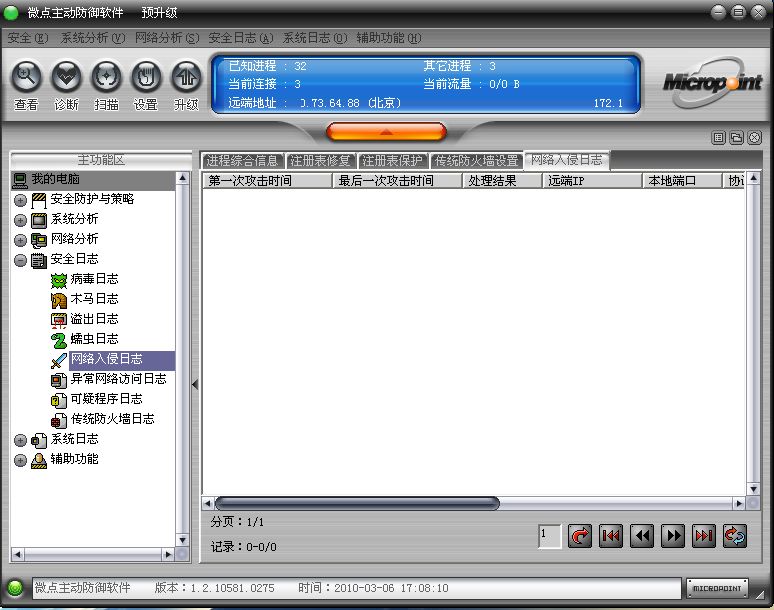This screenshot has width=774, height=610.
Task: Switch to the 传统防火墙设置 tab
Action: click(x=476, y=161)
